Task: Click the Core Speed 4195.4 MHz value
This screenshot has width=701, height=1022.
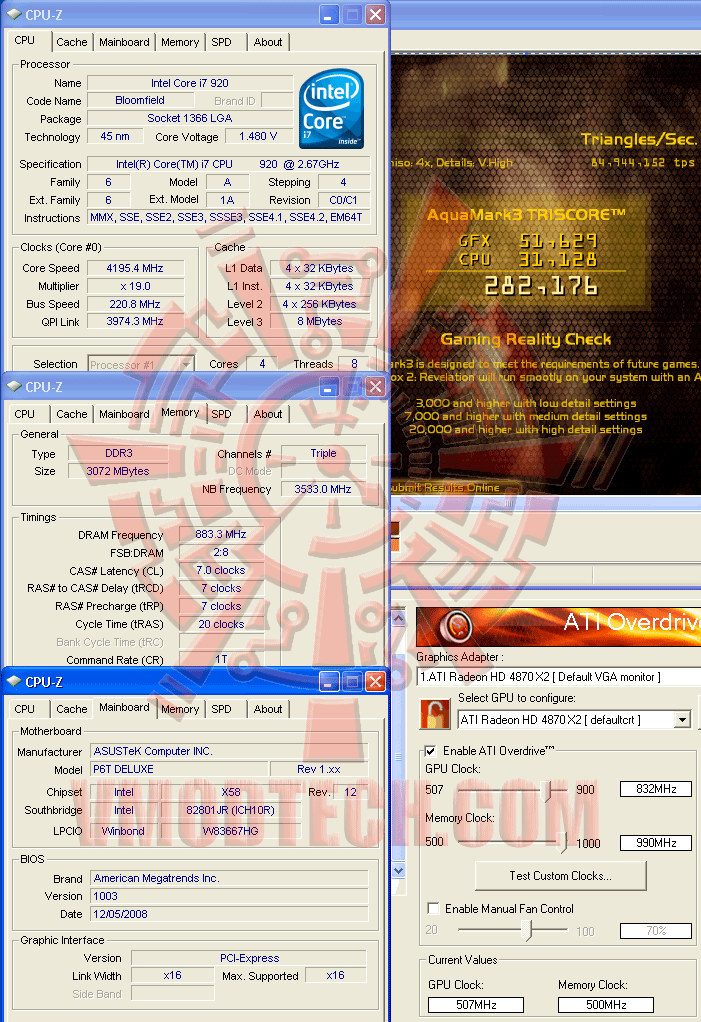Action: (x=136, y=268)
